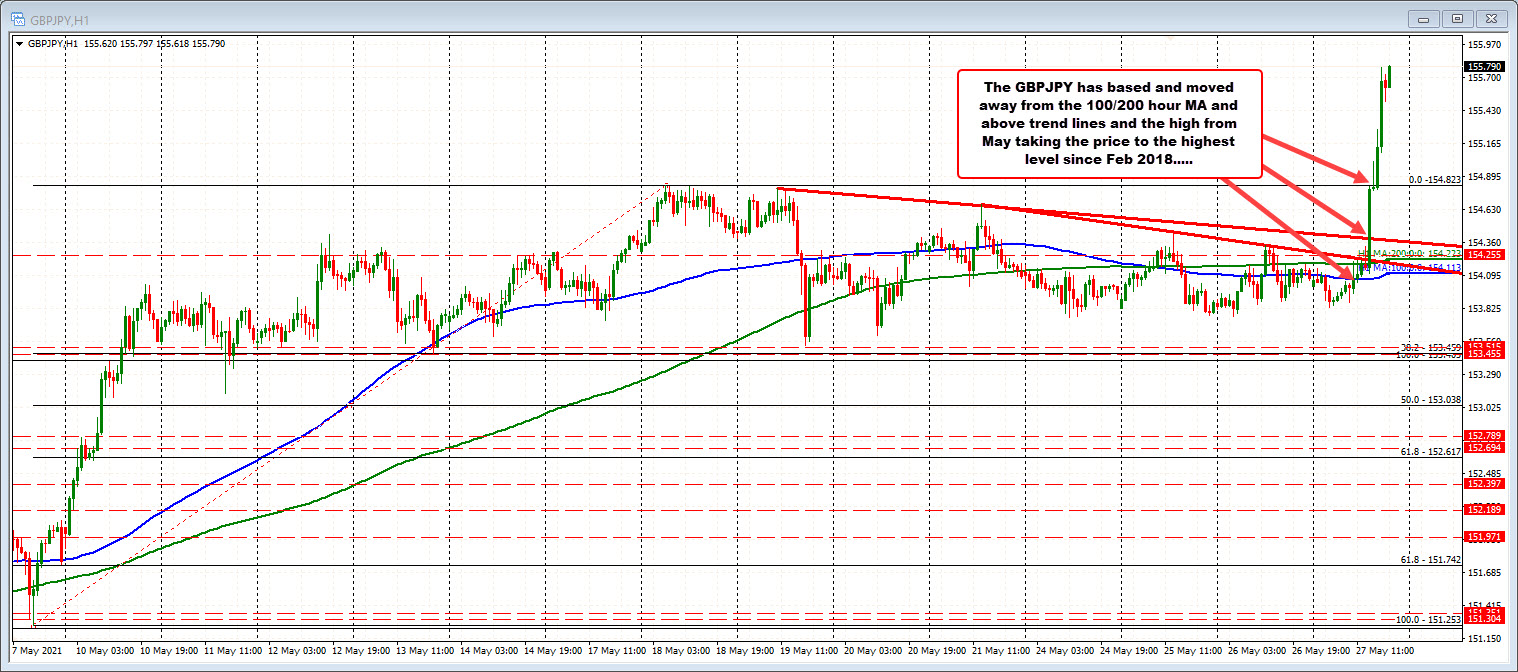Click the 100.0 - 151.253 Fibonacci label
Viewport: 1518px width, 672px height.
click(x=1428, y=620)
